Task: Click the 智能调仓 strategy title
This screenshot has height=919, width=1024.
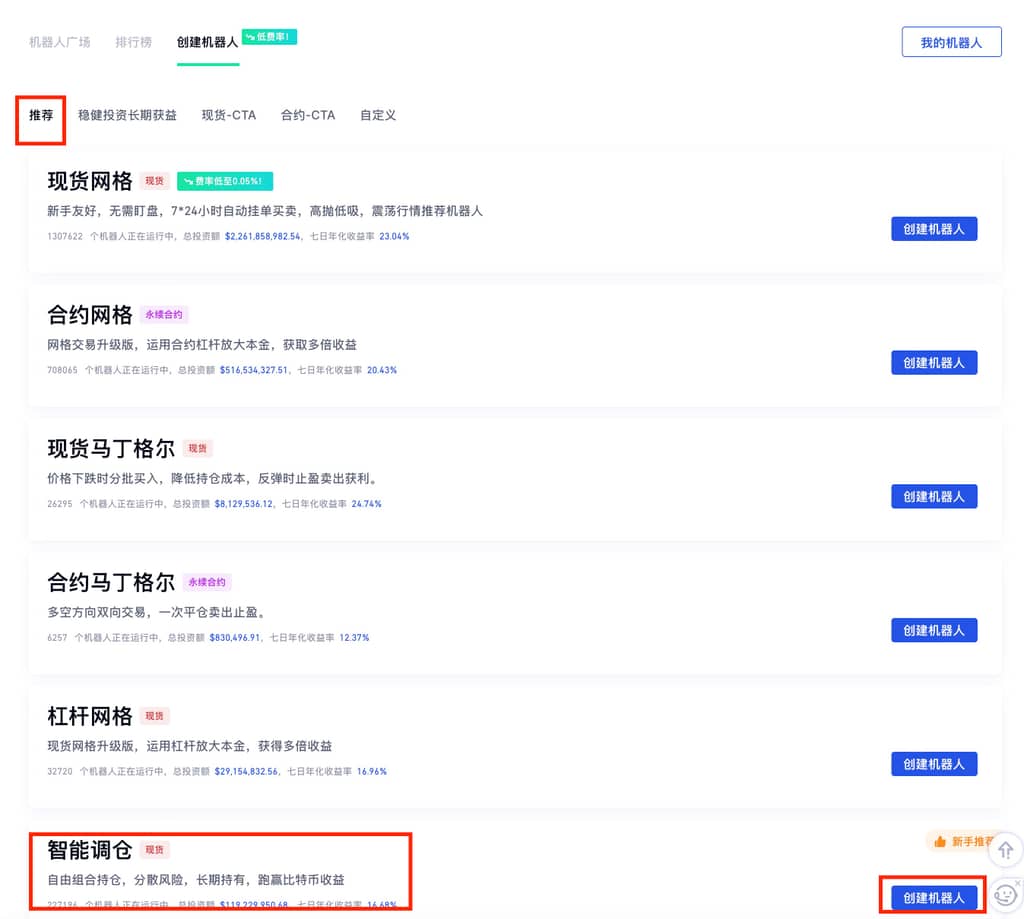Action: (90, 850)
